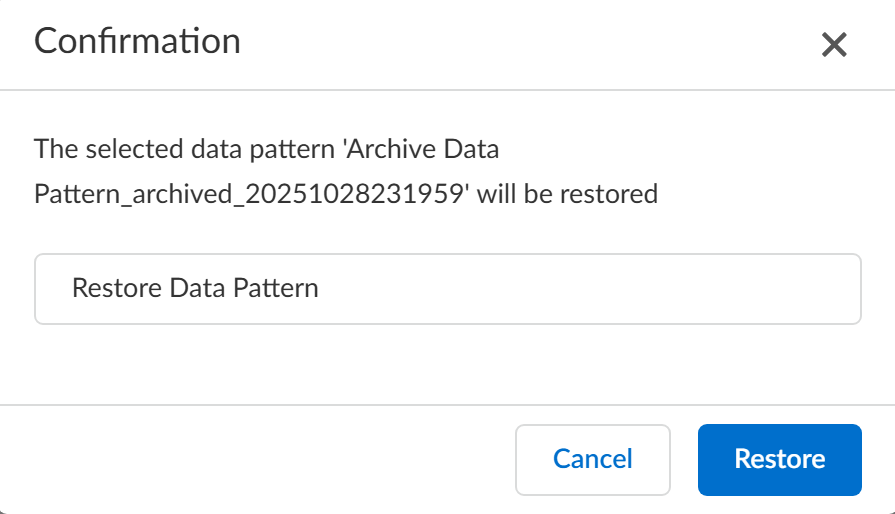
Task: Click the word 'Restore' inside the input field
Action: pyautogui.click(x=116, y=289)
